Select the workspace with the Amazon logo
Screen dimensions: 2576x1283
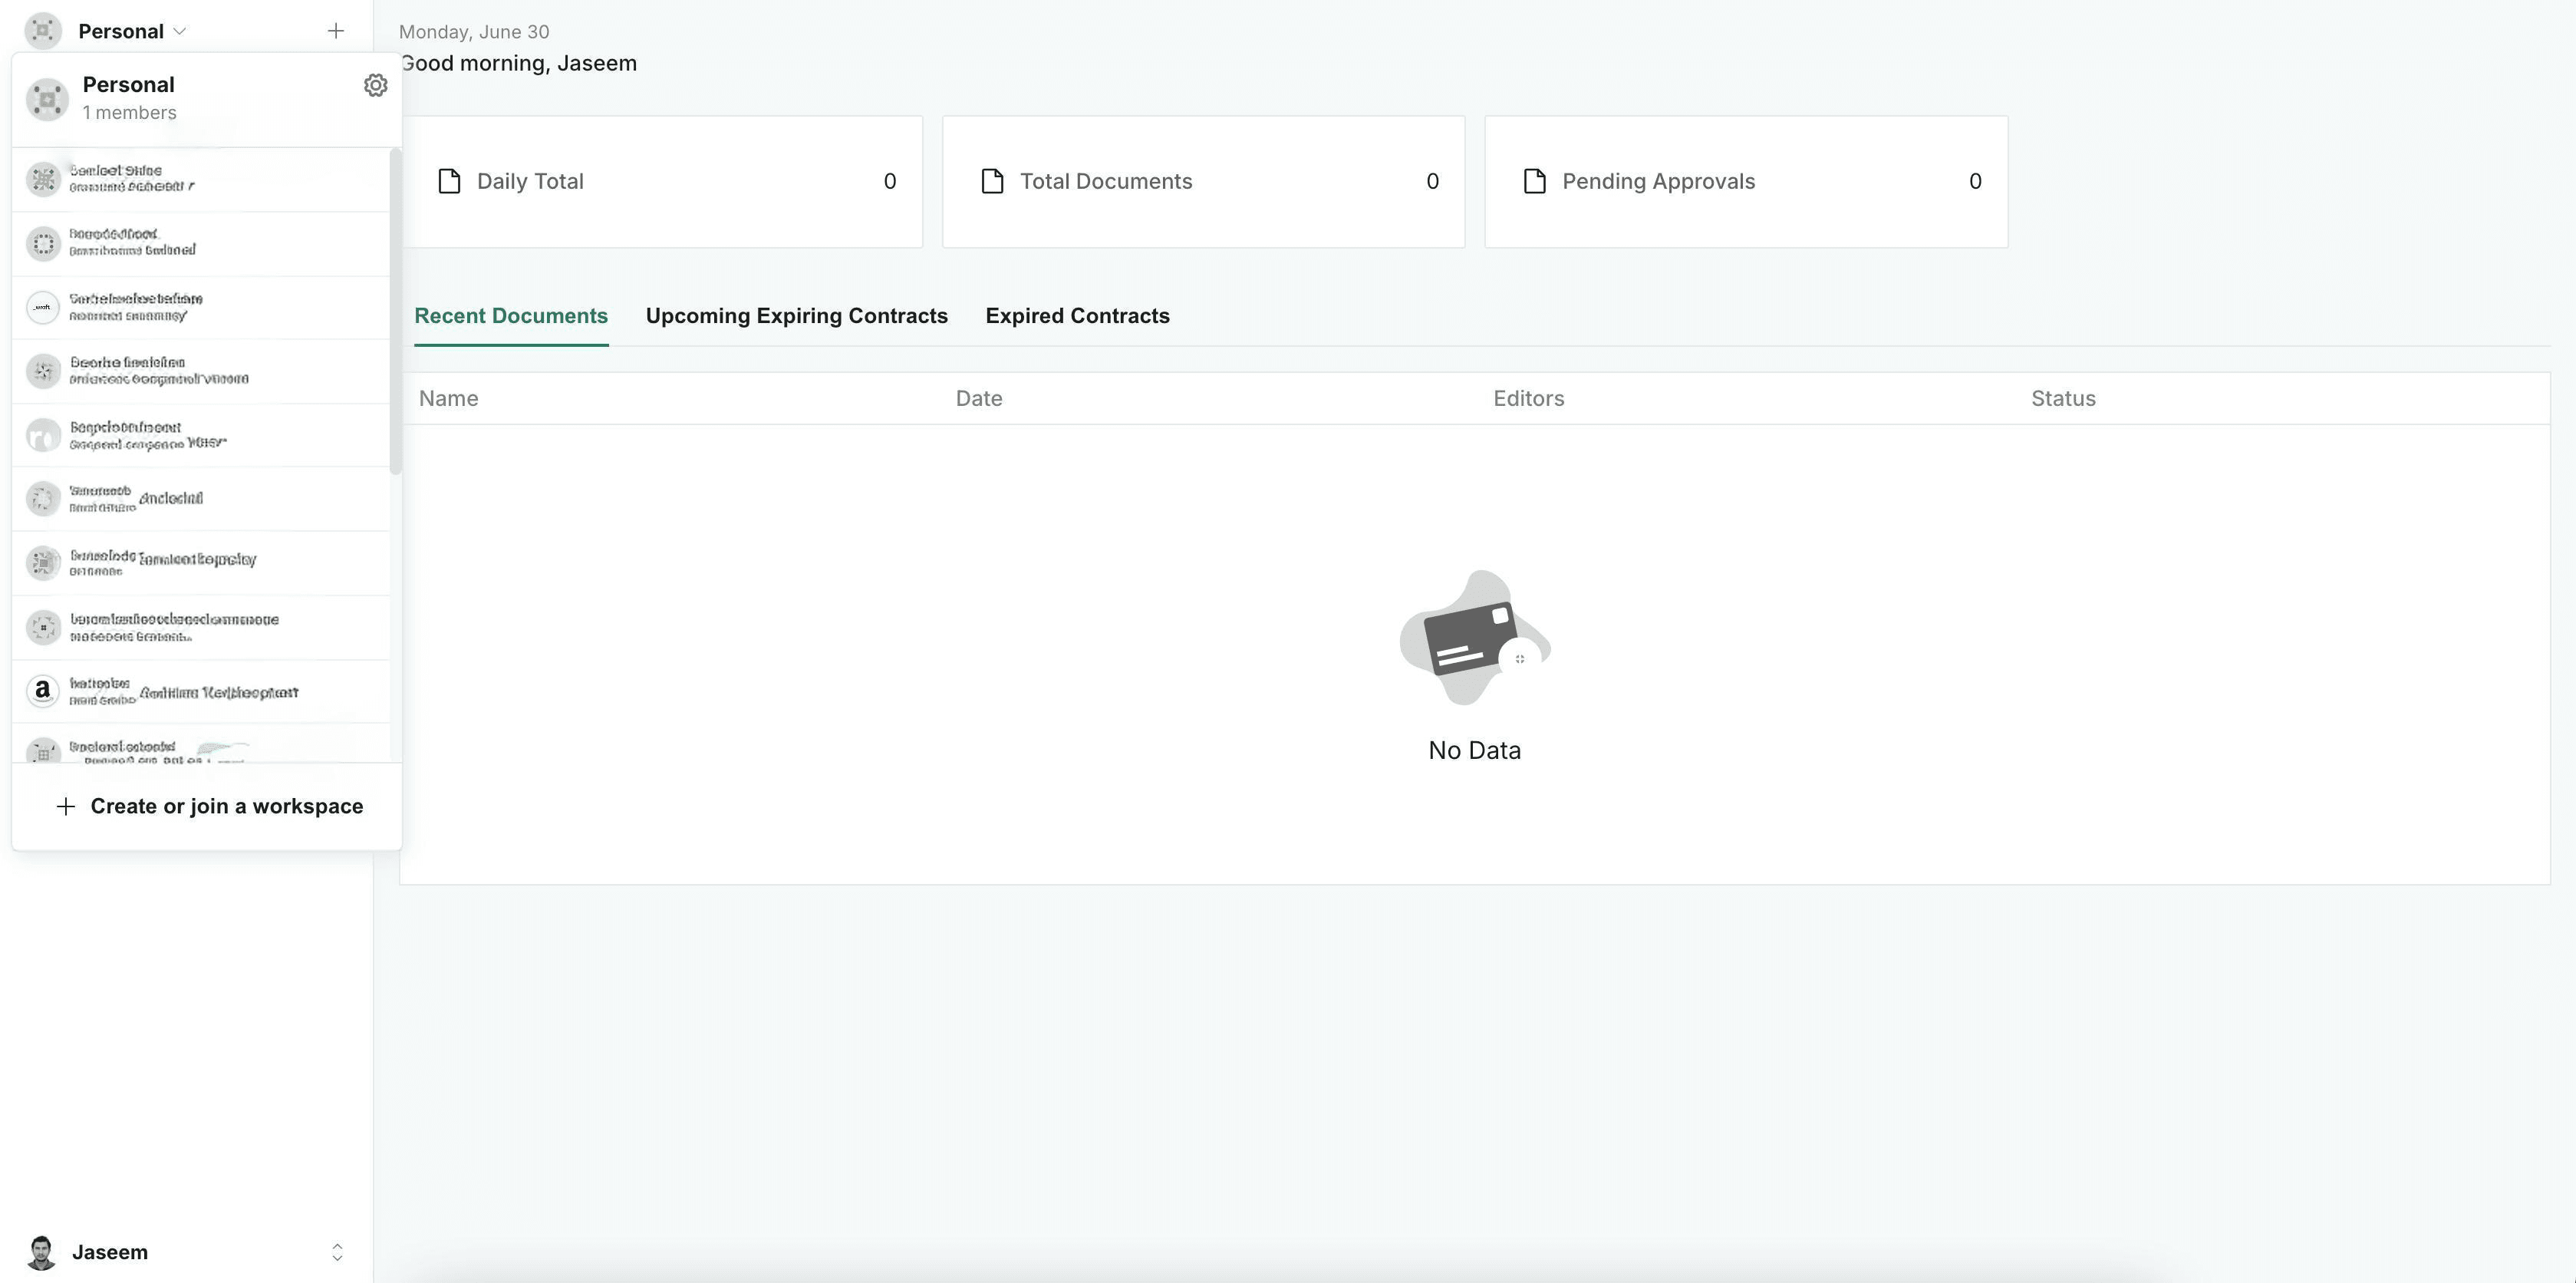[201, 691]
